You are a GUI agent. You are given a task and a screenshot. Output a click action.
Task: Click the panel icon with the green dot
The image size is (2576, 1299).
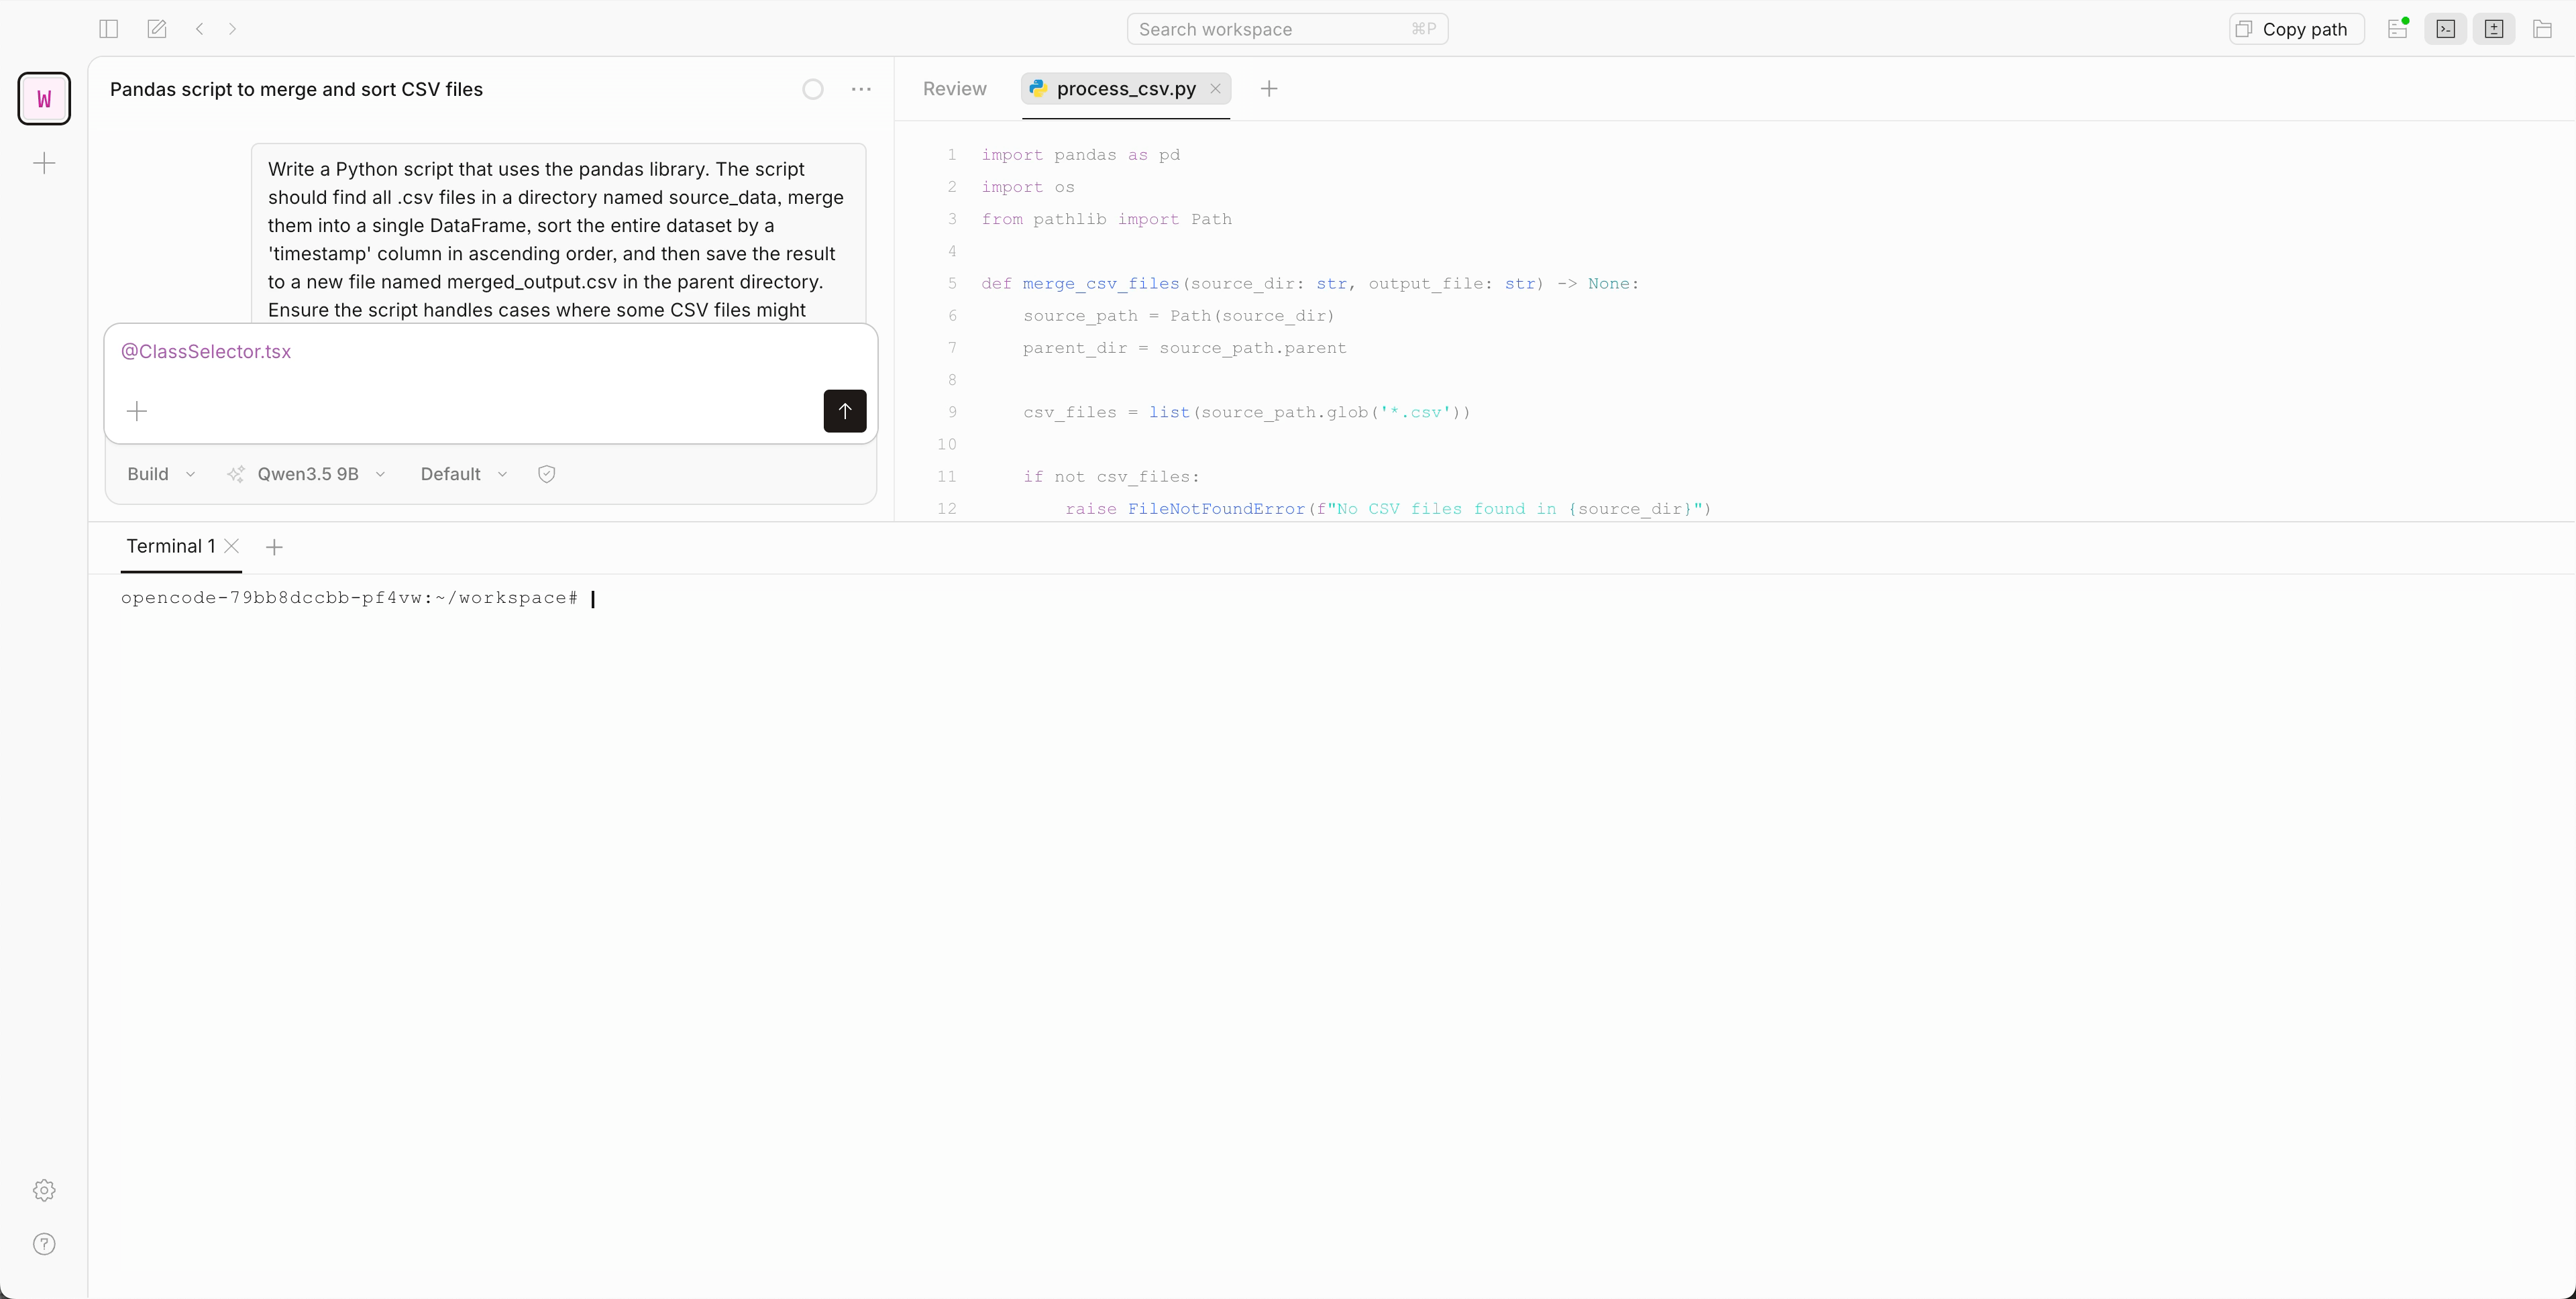click(2397, 29)
